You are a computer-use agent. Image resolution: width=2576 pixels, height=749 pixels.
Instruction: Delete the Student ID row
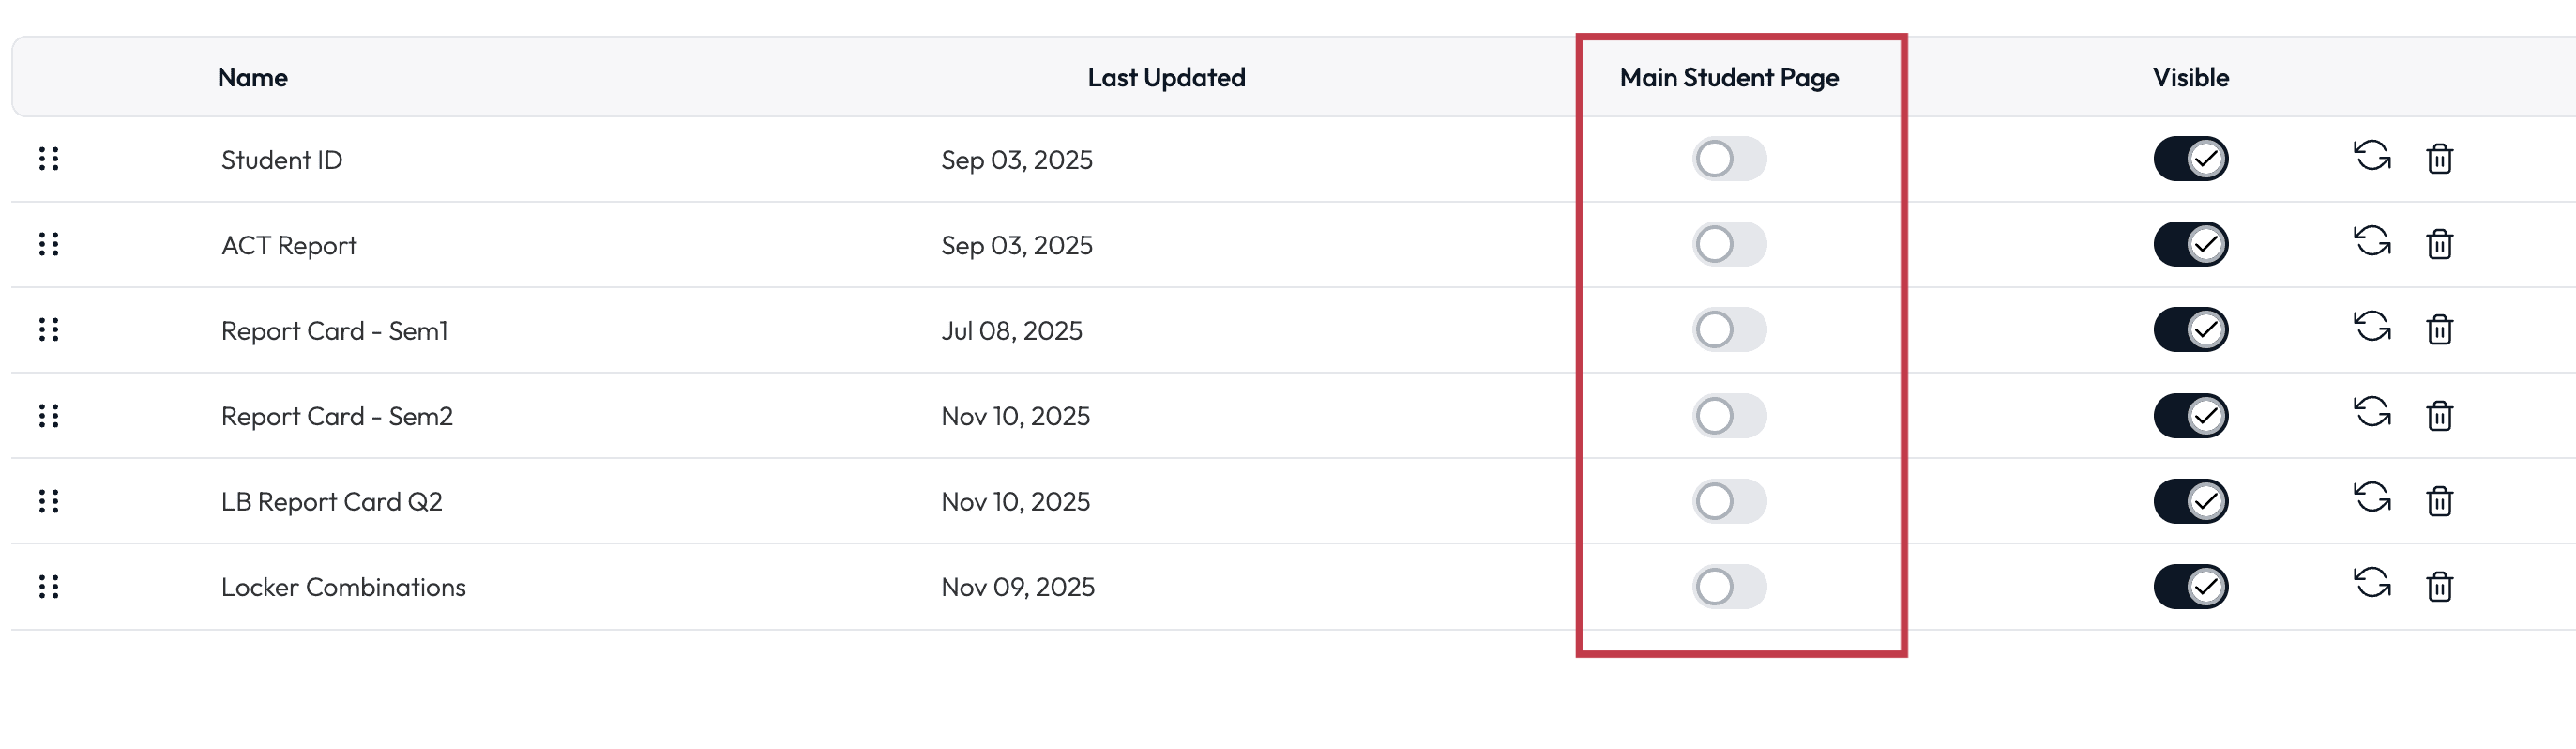click(x=2439, y=159)
